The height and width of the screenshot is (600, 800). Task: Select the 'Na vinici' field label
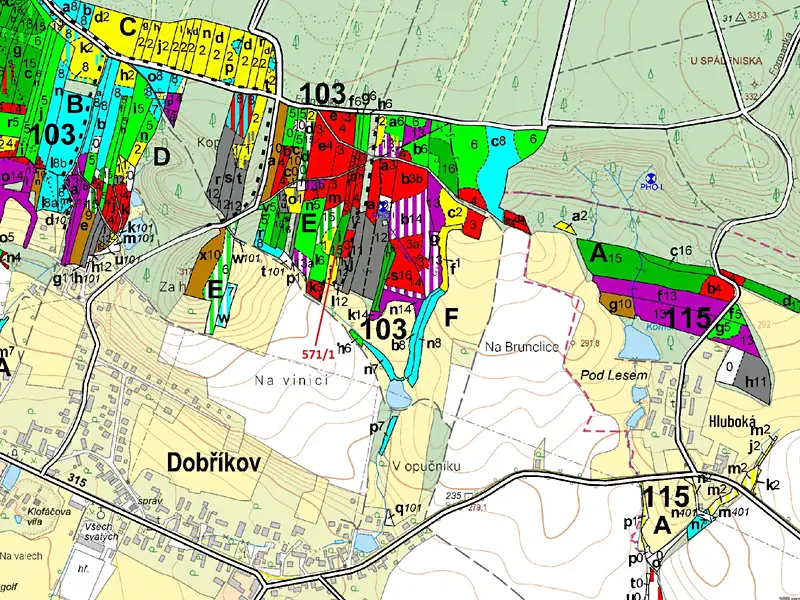tap(292, 380)
